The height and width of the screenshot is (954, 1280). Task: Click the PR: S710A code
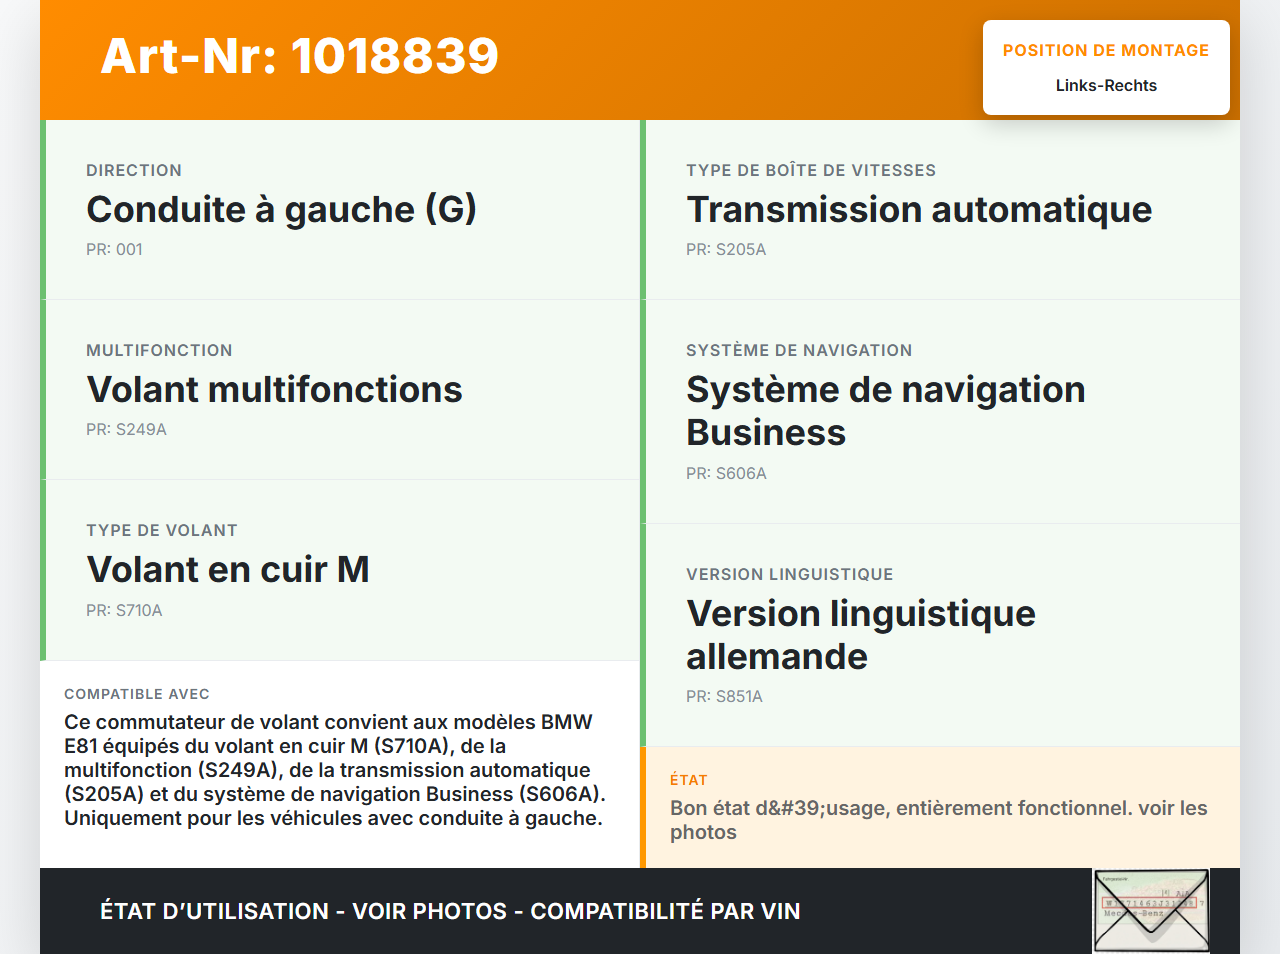[124, 610]
